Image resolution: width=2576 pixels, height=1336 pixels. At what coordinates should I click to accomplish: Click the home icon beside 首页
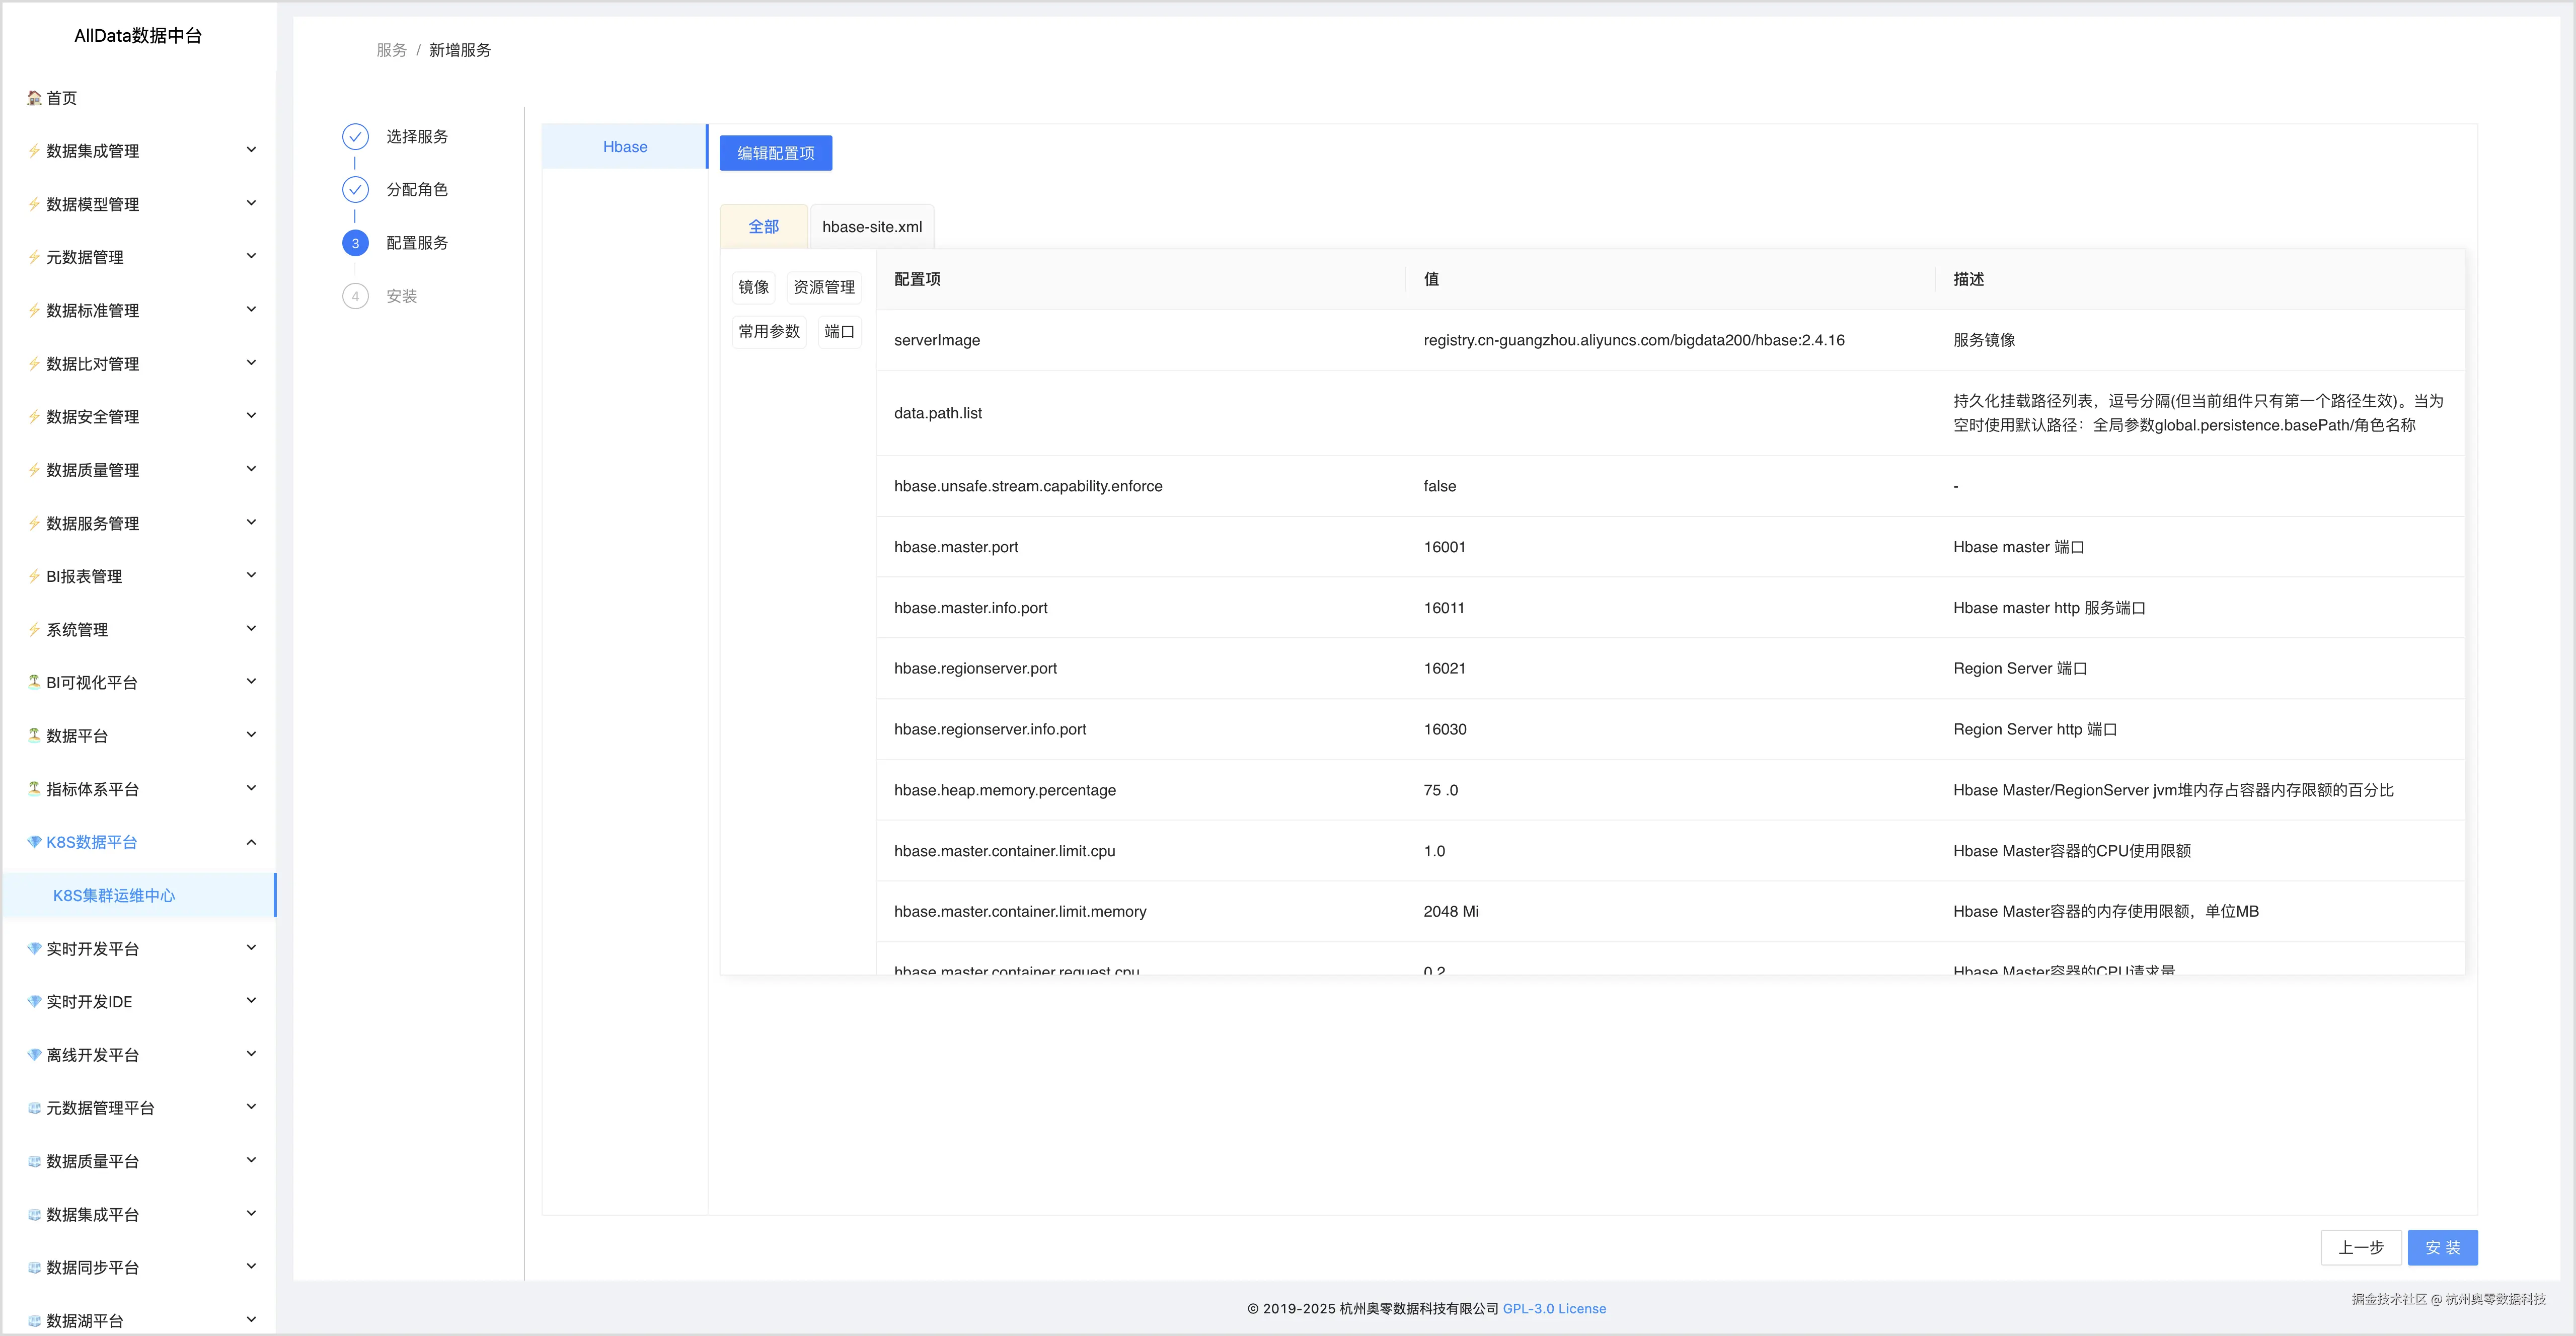[x=34, y=98]
